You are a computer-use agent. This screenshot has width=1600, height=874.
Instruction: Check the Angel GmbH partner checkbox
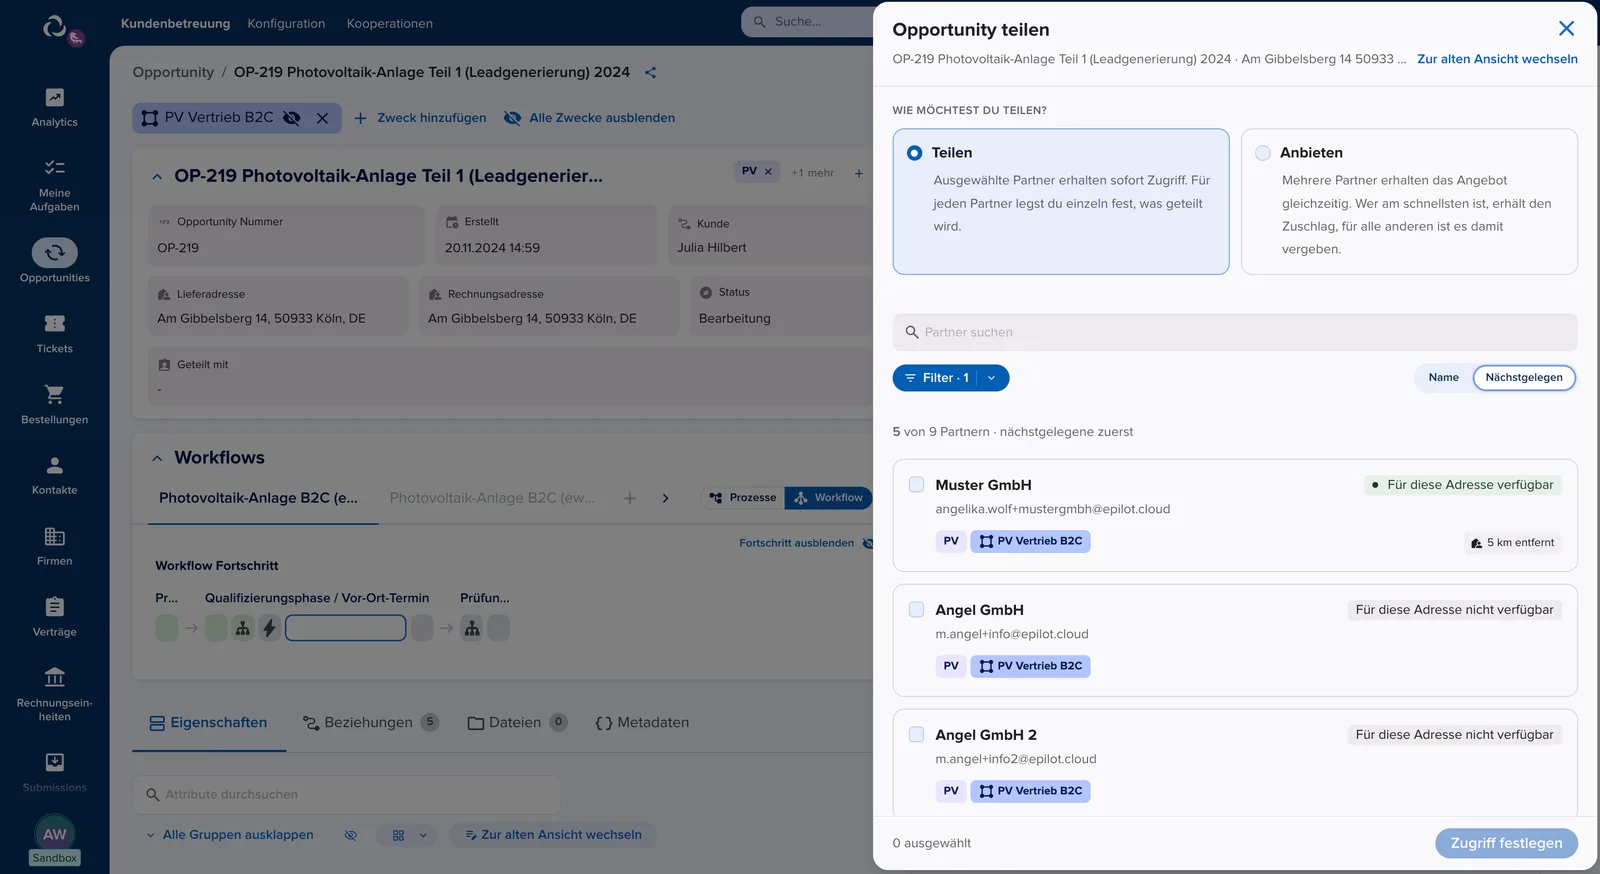click(916, 610)
